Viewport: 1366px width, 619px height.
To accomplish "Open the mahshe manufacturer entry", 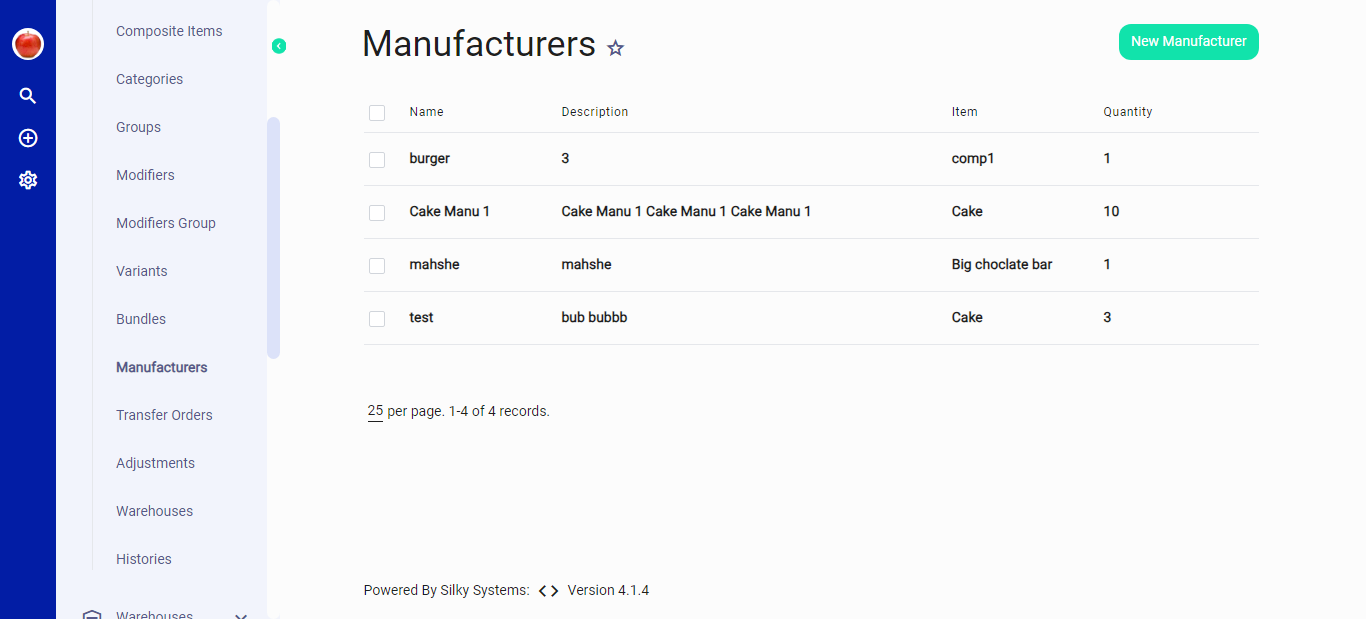I will click(434, 264).
